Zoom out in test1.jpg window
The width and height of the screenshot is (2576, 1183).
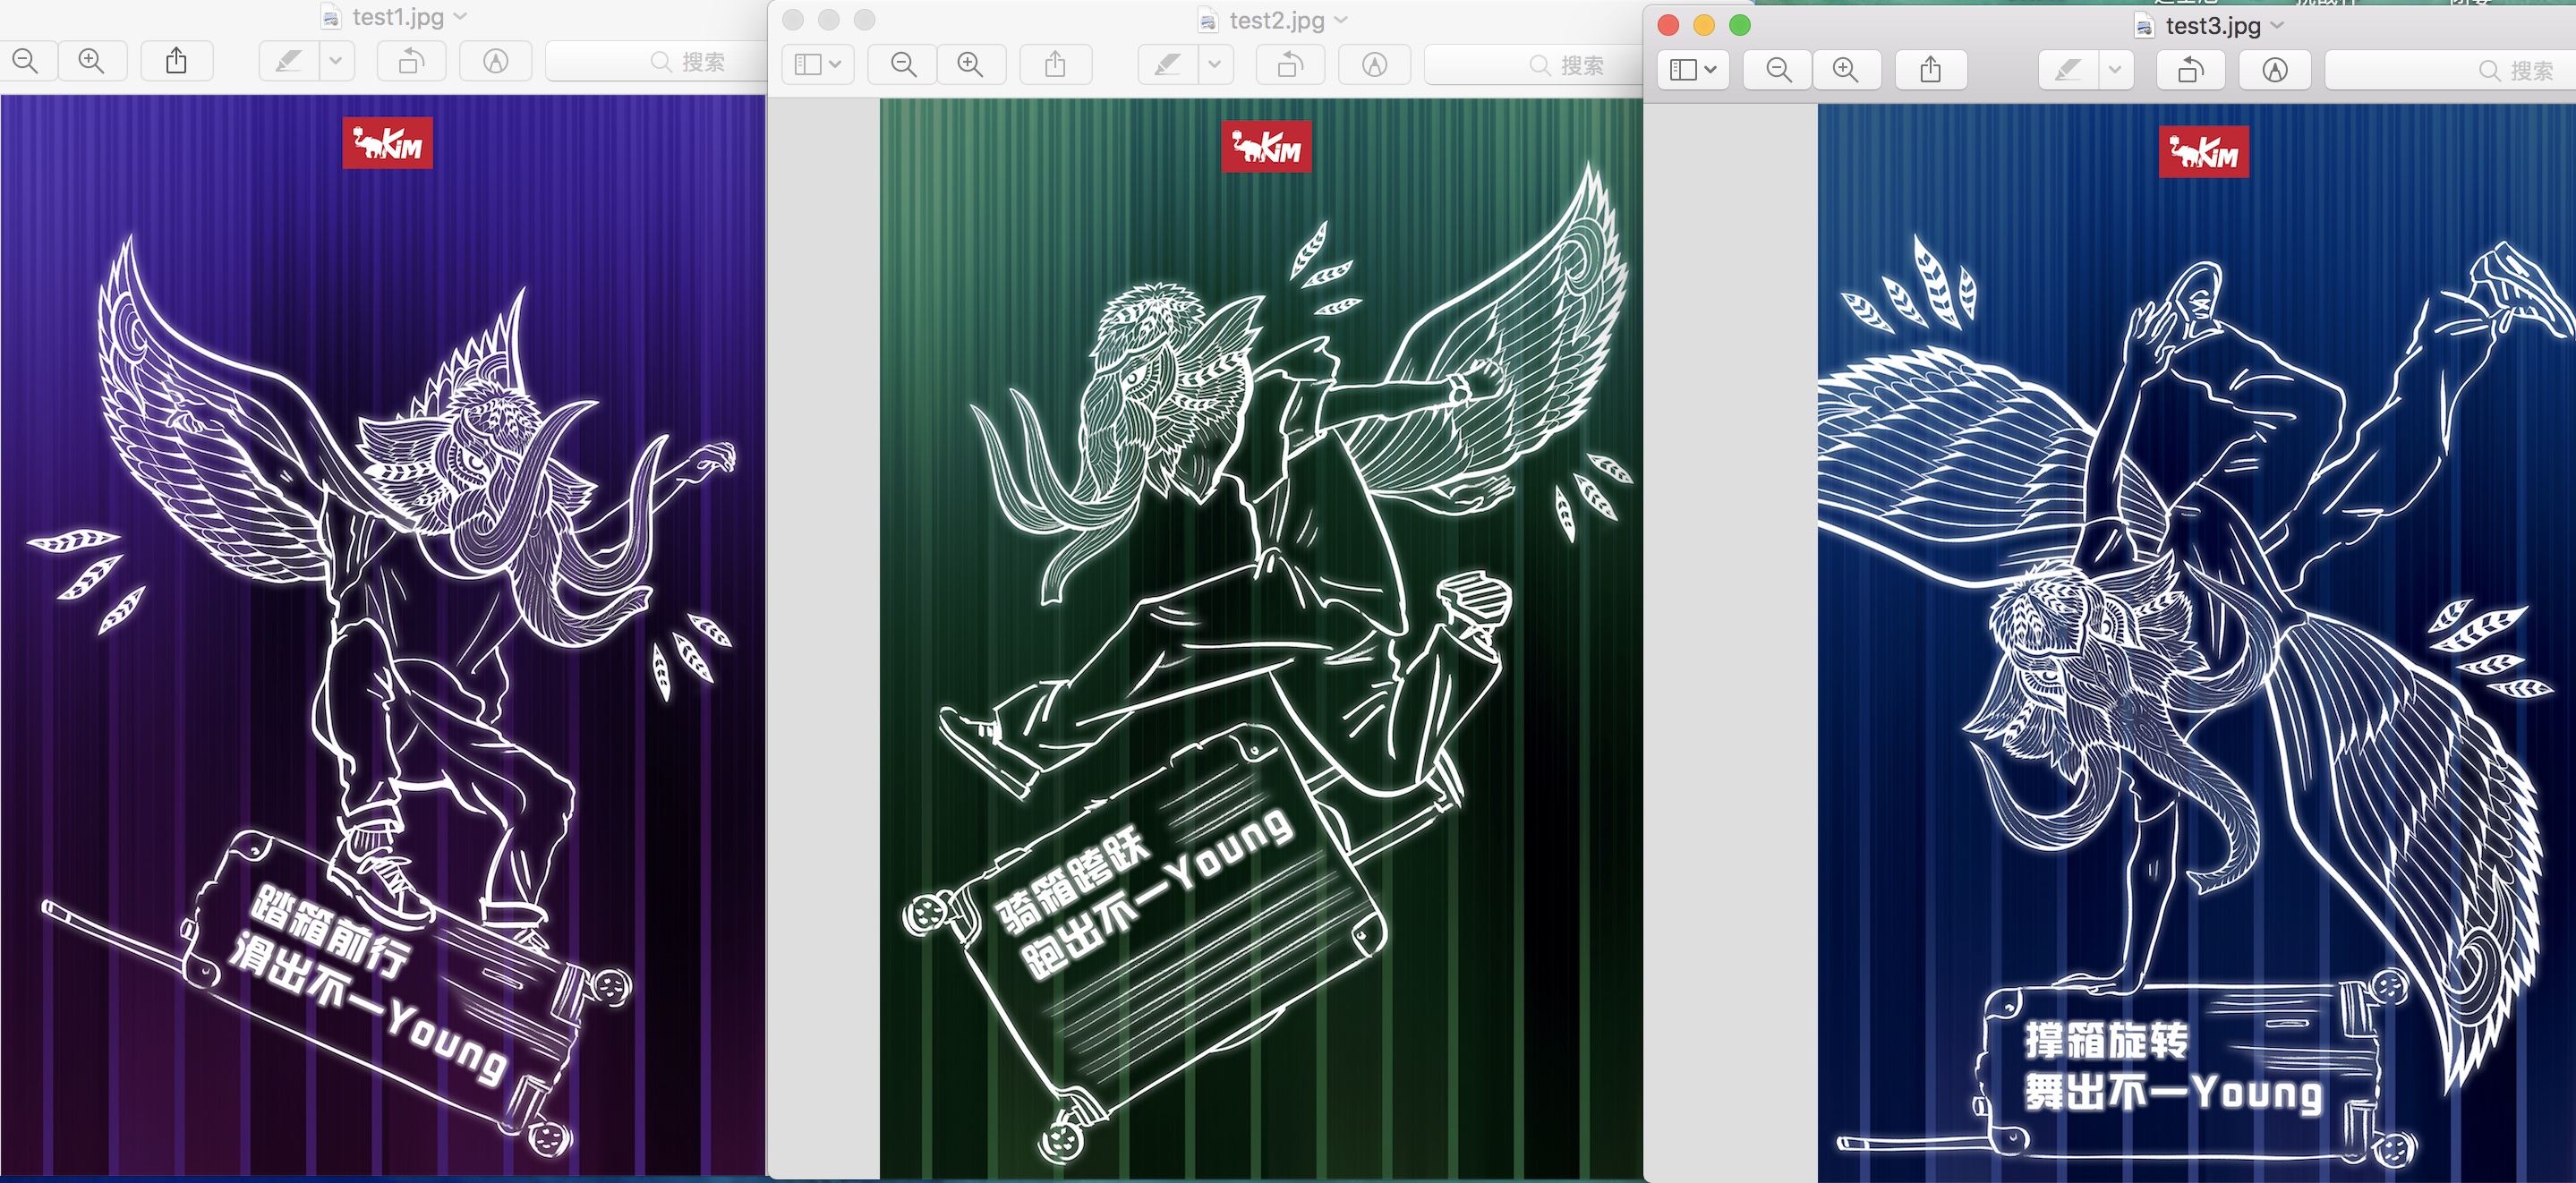(x=26, y=62)
